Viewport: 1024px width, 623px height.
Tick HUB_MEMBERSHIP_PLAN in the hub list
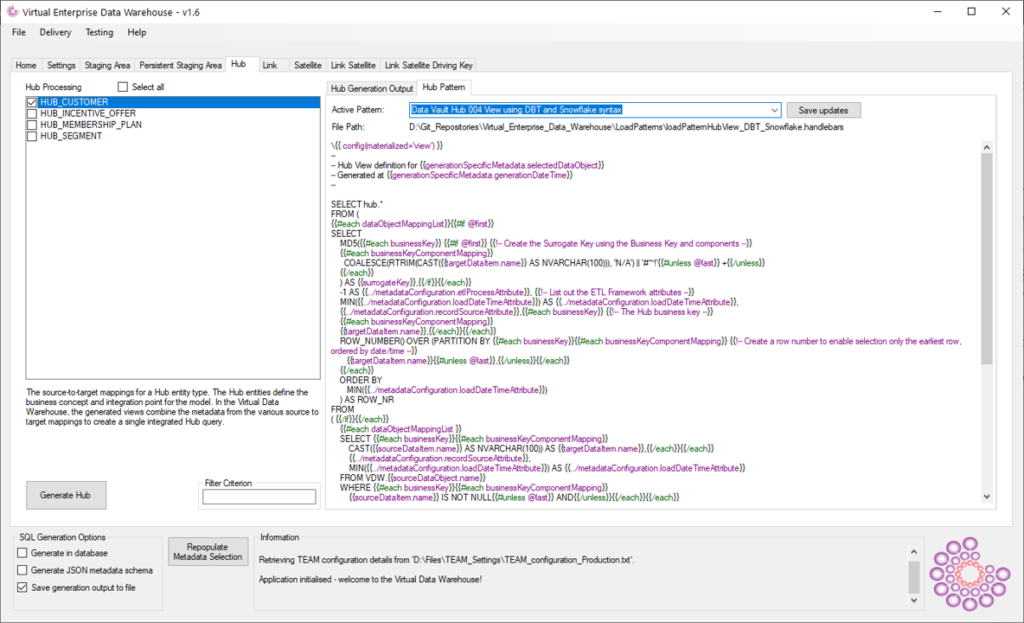tap(33, 125)
